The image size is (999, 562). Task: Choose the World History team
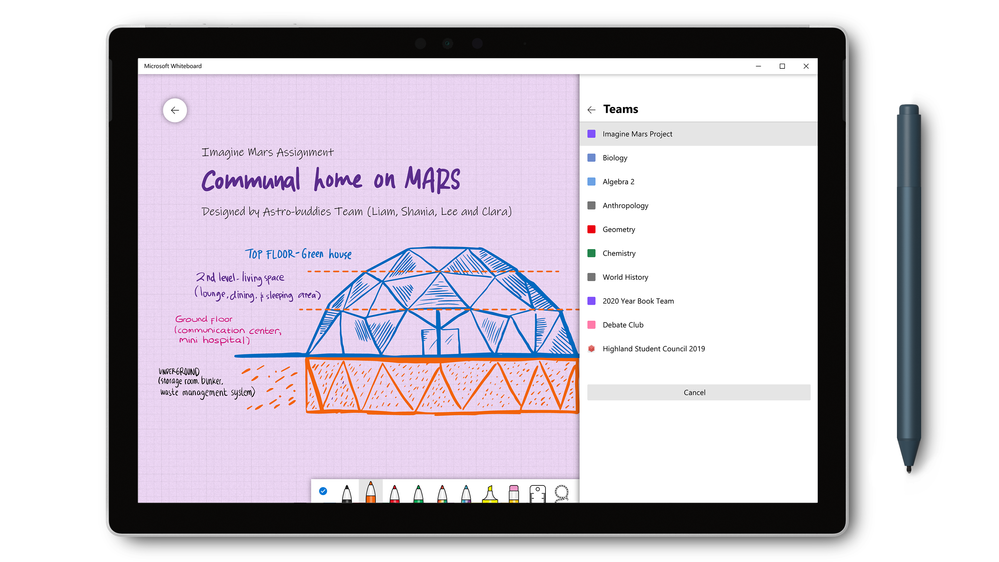pos(698,277)
